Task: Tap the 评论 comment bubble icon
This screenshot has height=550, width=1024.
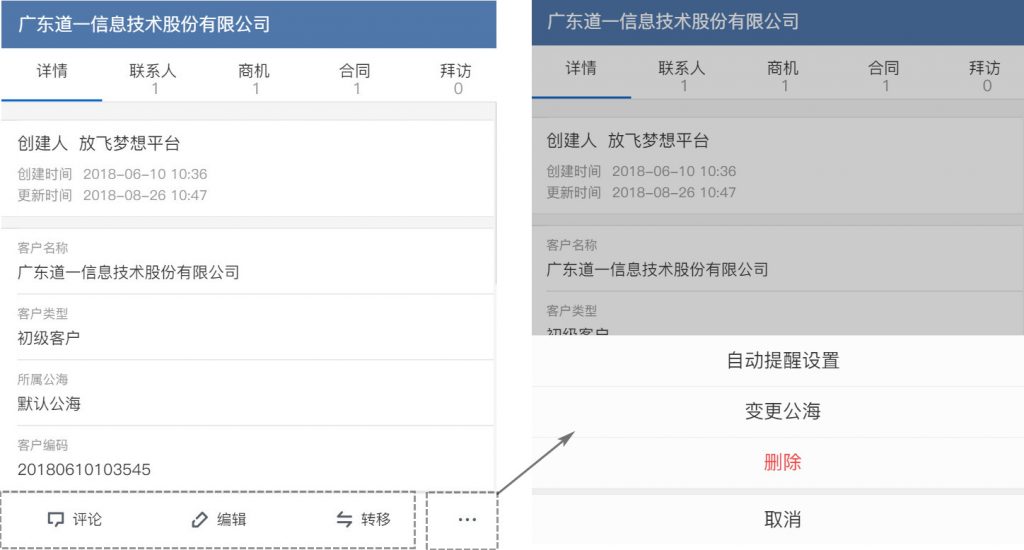Action: (56, 520)
